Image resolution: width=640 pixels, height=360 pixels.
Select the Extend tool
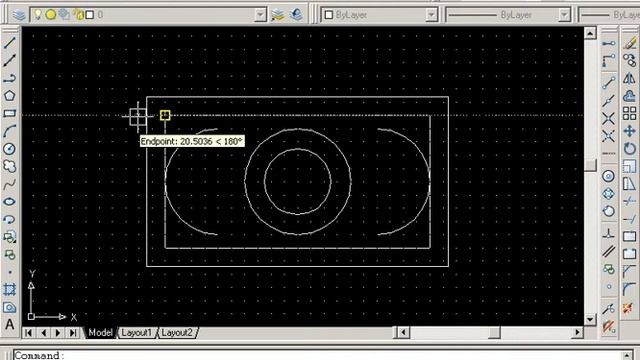pyautogui.click(x=629, y=219)
